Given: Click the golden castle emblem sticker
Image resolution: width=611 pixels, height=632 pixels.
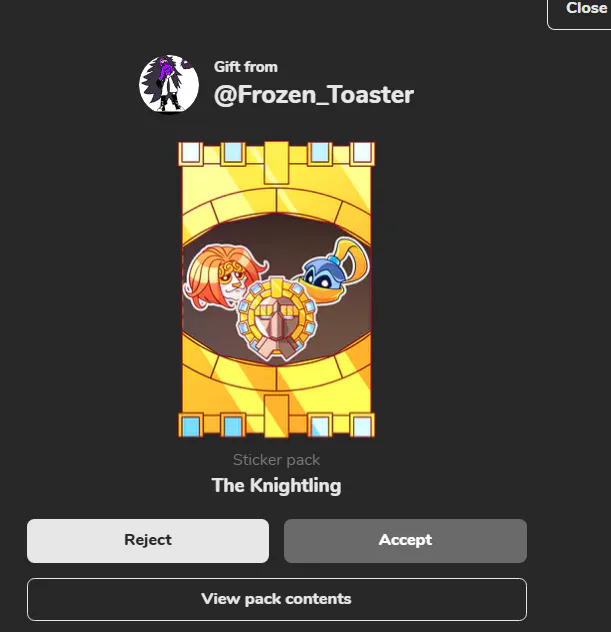Looking at the screenshot, I should pos(276,319).
